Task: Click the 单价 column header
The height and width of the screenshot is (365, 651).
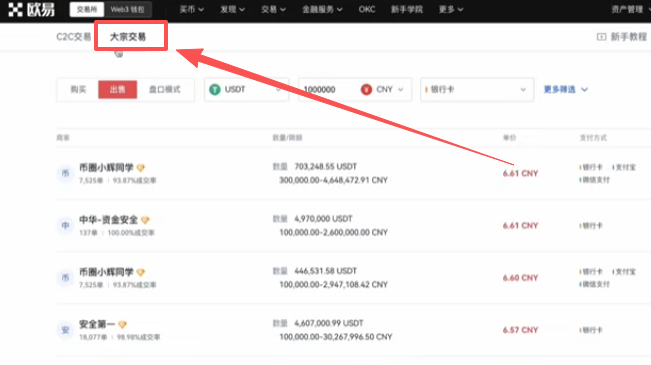Action: [509, 137]
